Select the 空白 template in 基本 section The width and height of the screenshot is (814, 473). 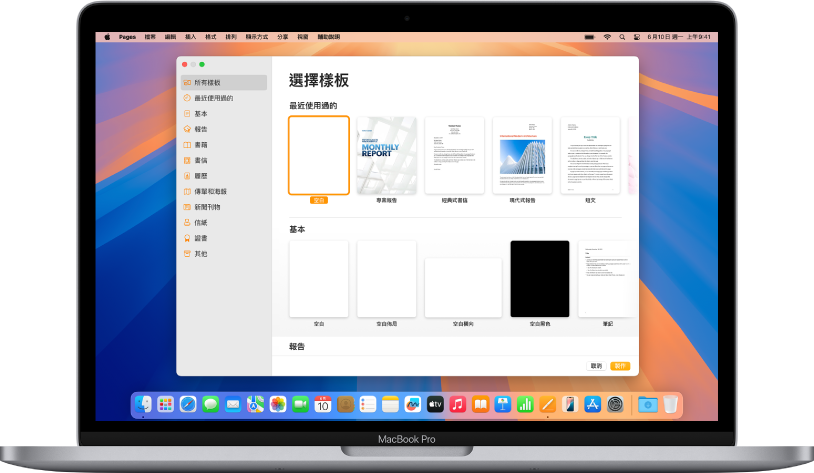click(319, 279)
